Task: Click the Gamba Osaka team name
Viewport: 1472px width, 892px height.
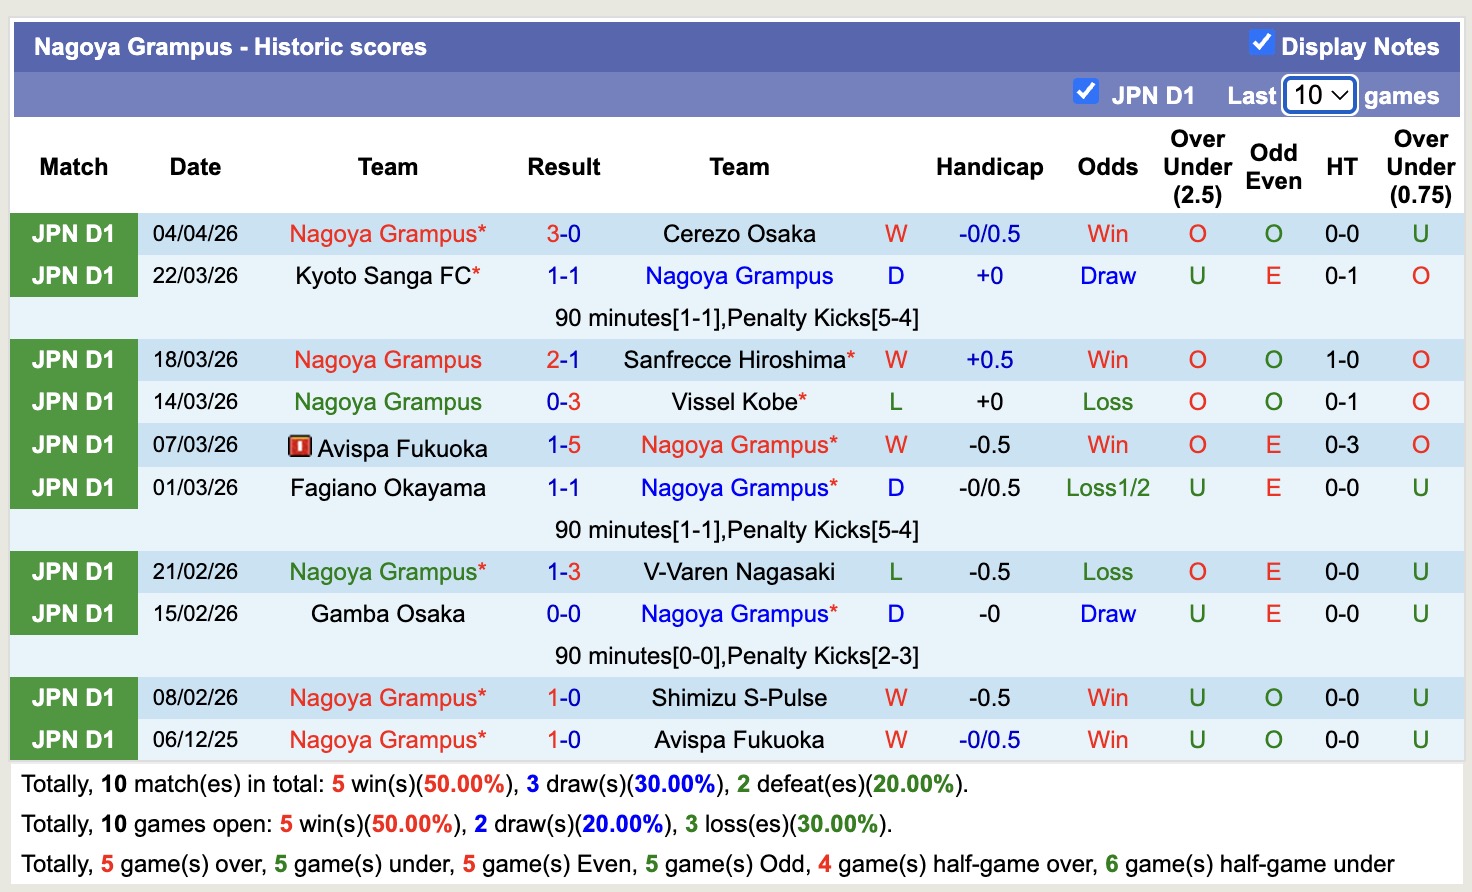Action: pos(388,613)
